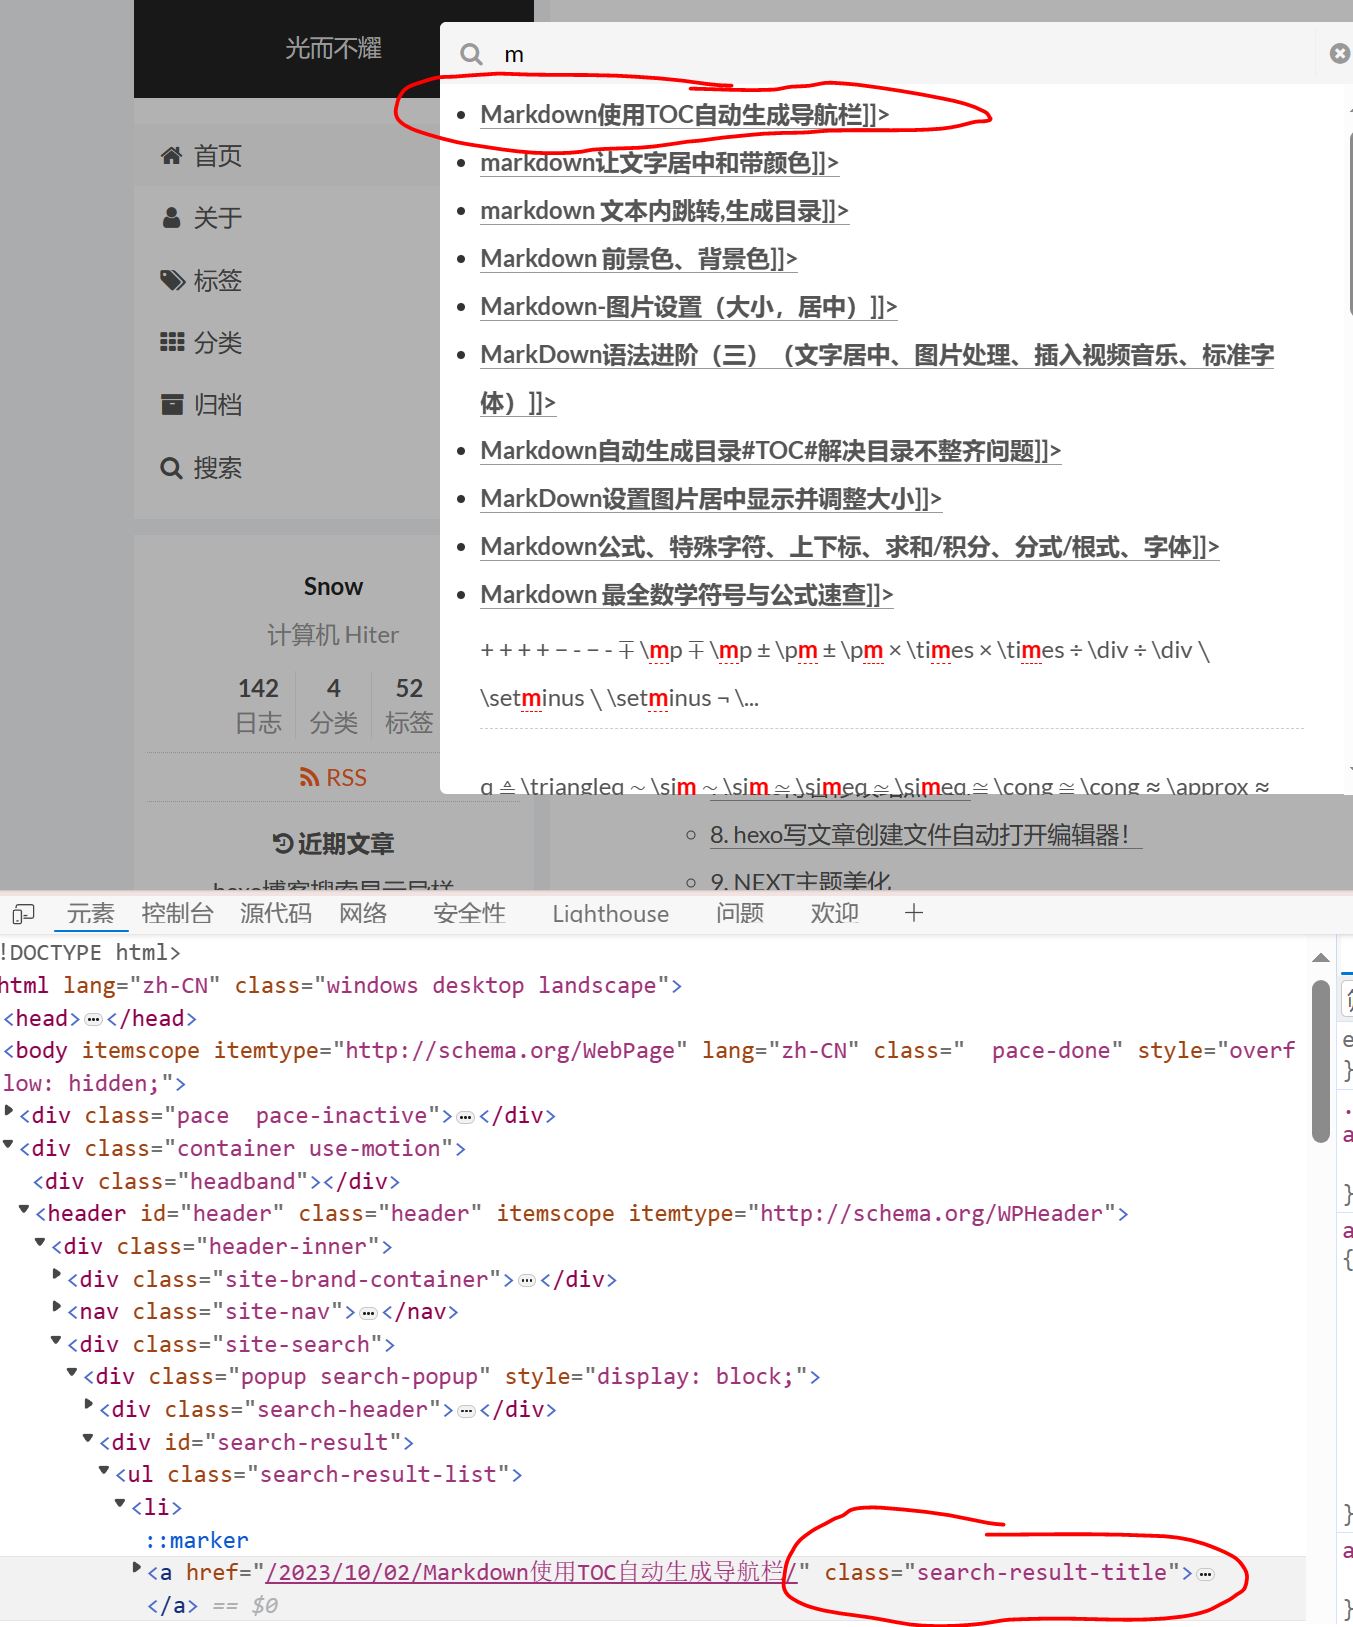Switch to the 控制台 DevTools tab

tap(177, 913)
